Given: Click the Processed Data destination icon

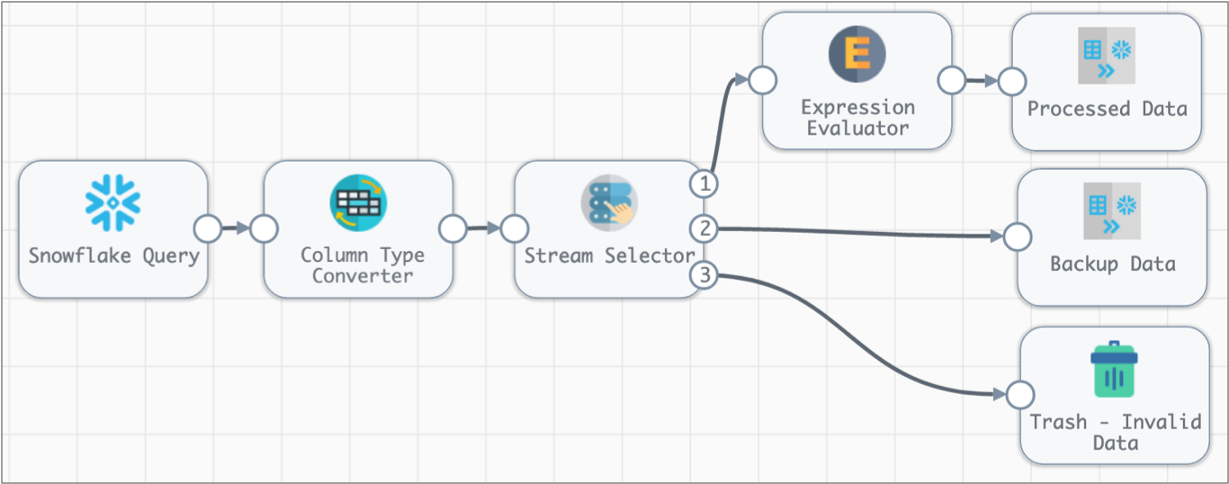Looking at the screenshot, I should (x=1106, y=60).
